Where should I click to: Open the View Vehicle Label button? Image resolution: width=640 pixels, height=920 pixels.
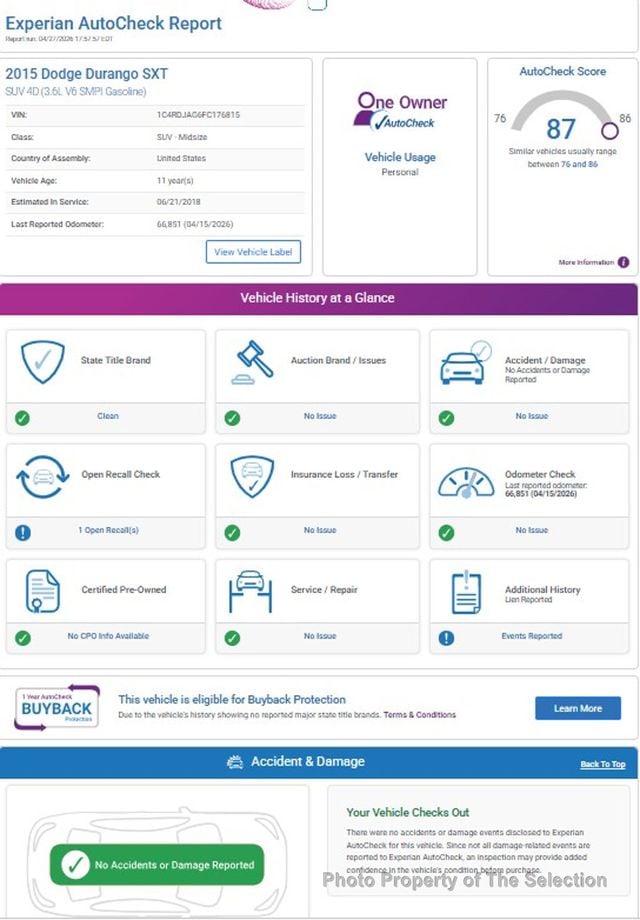[253, 252]
